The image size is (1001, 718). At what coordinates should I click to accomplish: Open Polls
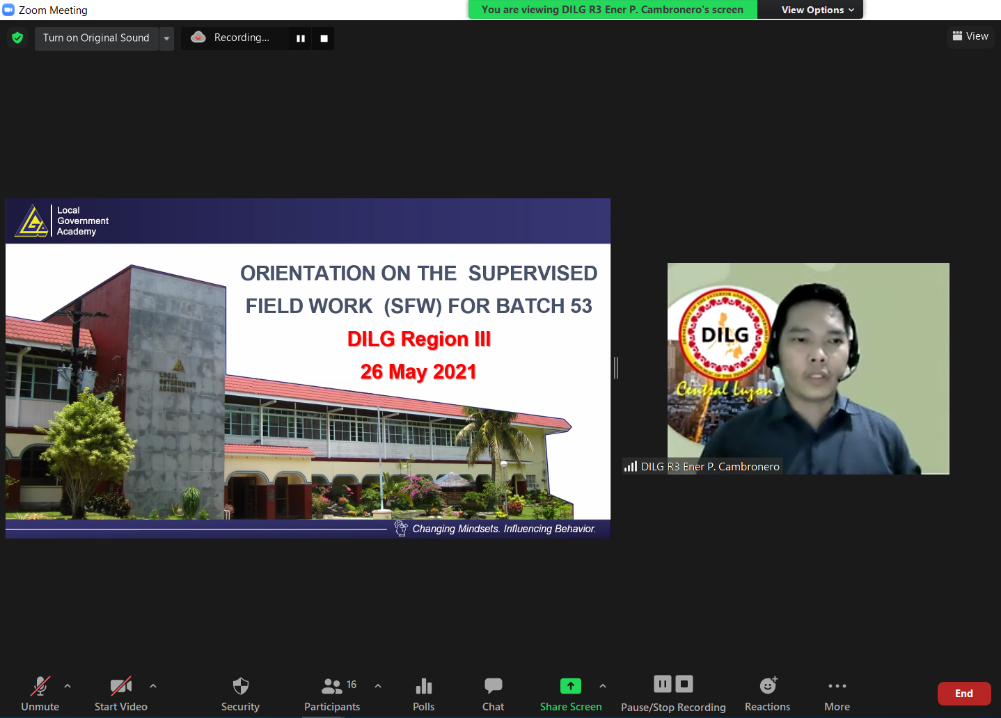pyautogui.click(x=424, y=693)
